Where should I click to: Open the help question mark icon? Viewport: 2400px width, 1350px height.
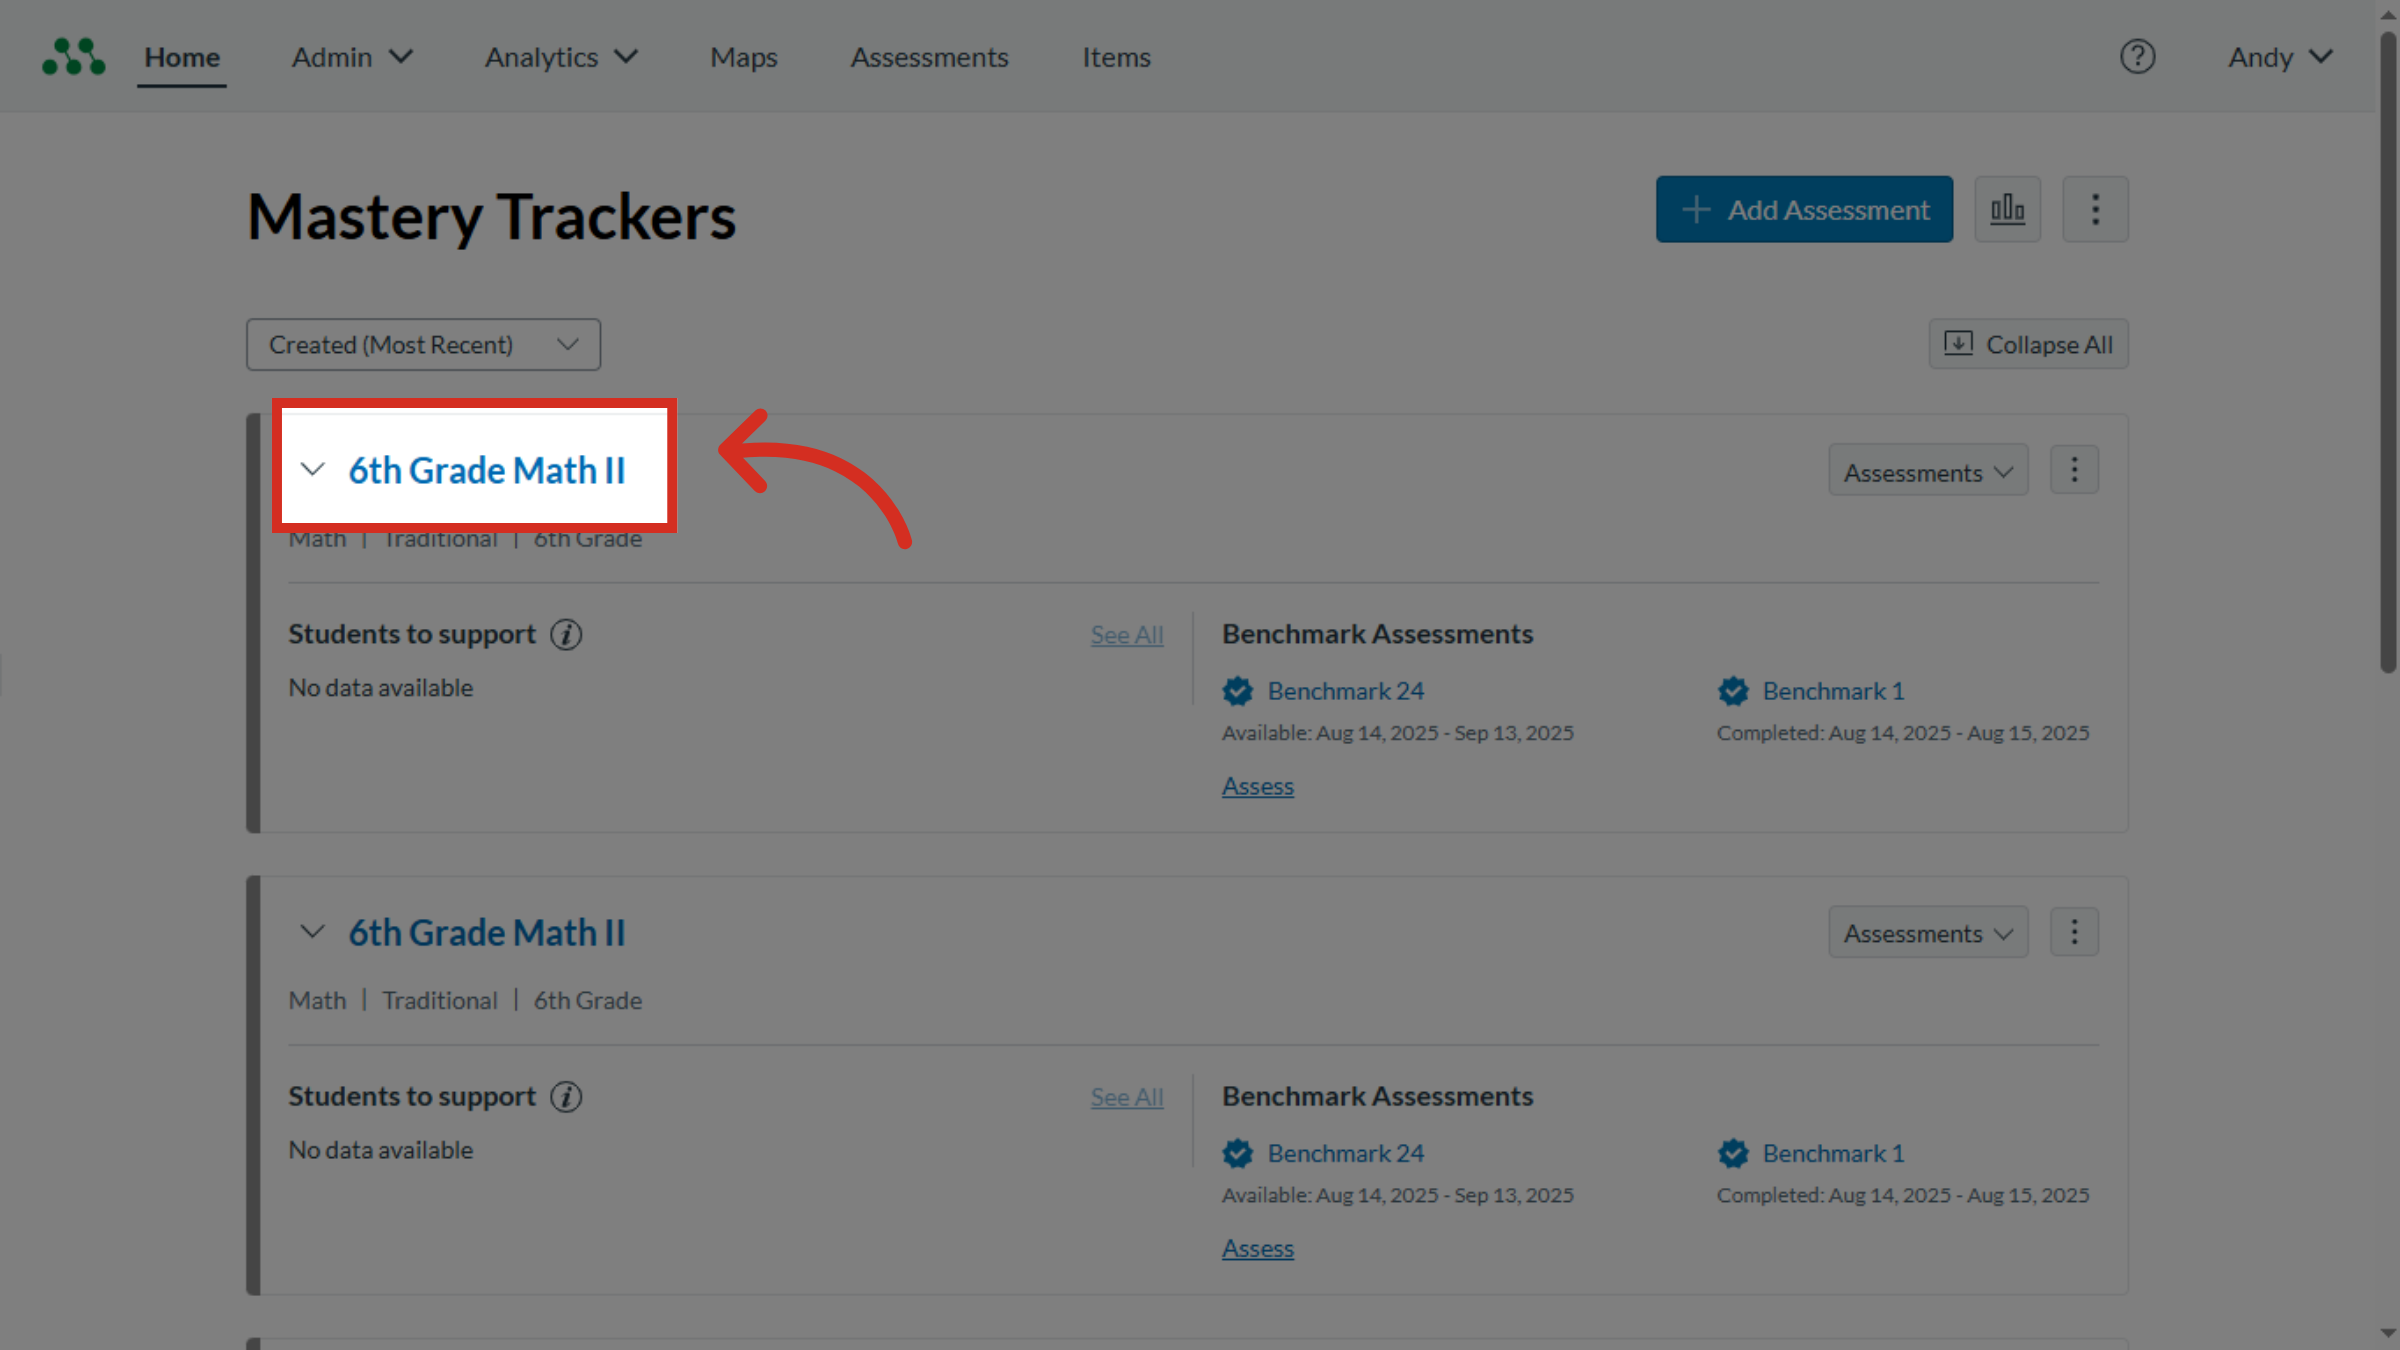coord(2138,56)
